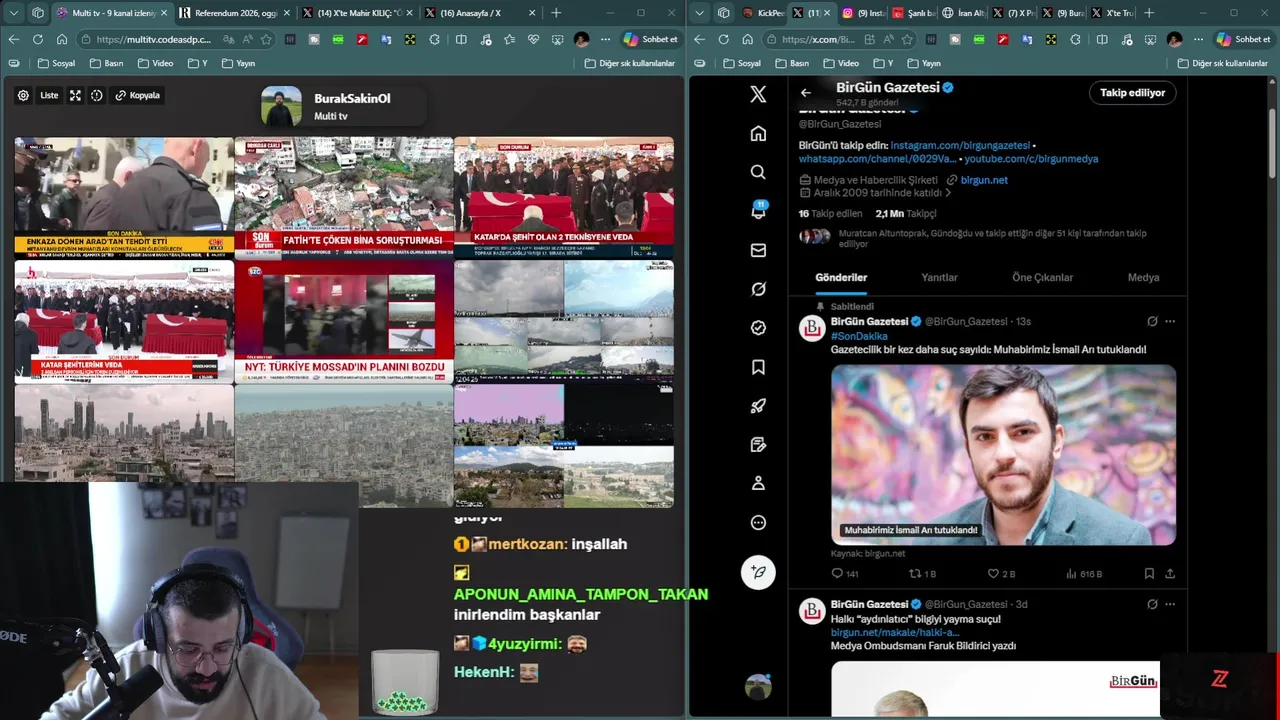Reply to İsmail Arı tweet (141)
This screenshot has height=720, width=1280.
(845, 574)
